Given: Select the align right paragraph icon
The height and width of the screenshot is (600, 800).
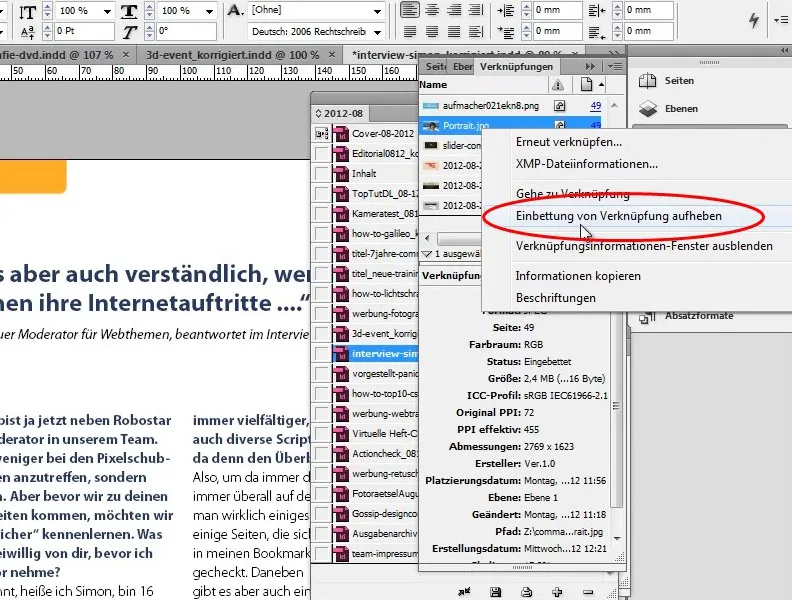Looking at the screenshot, I should [x=454, y=10].
